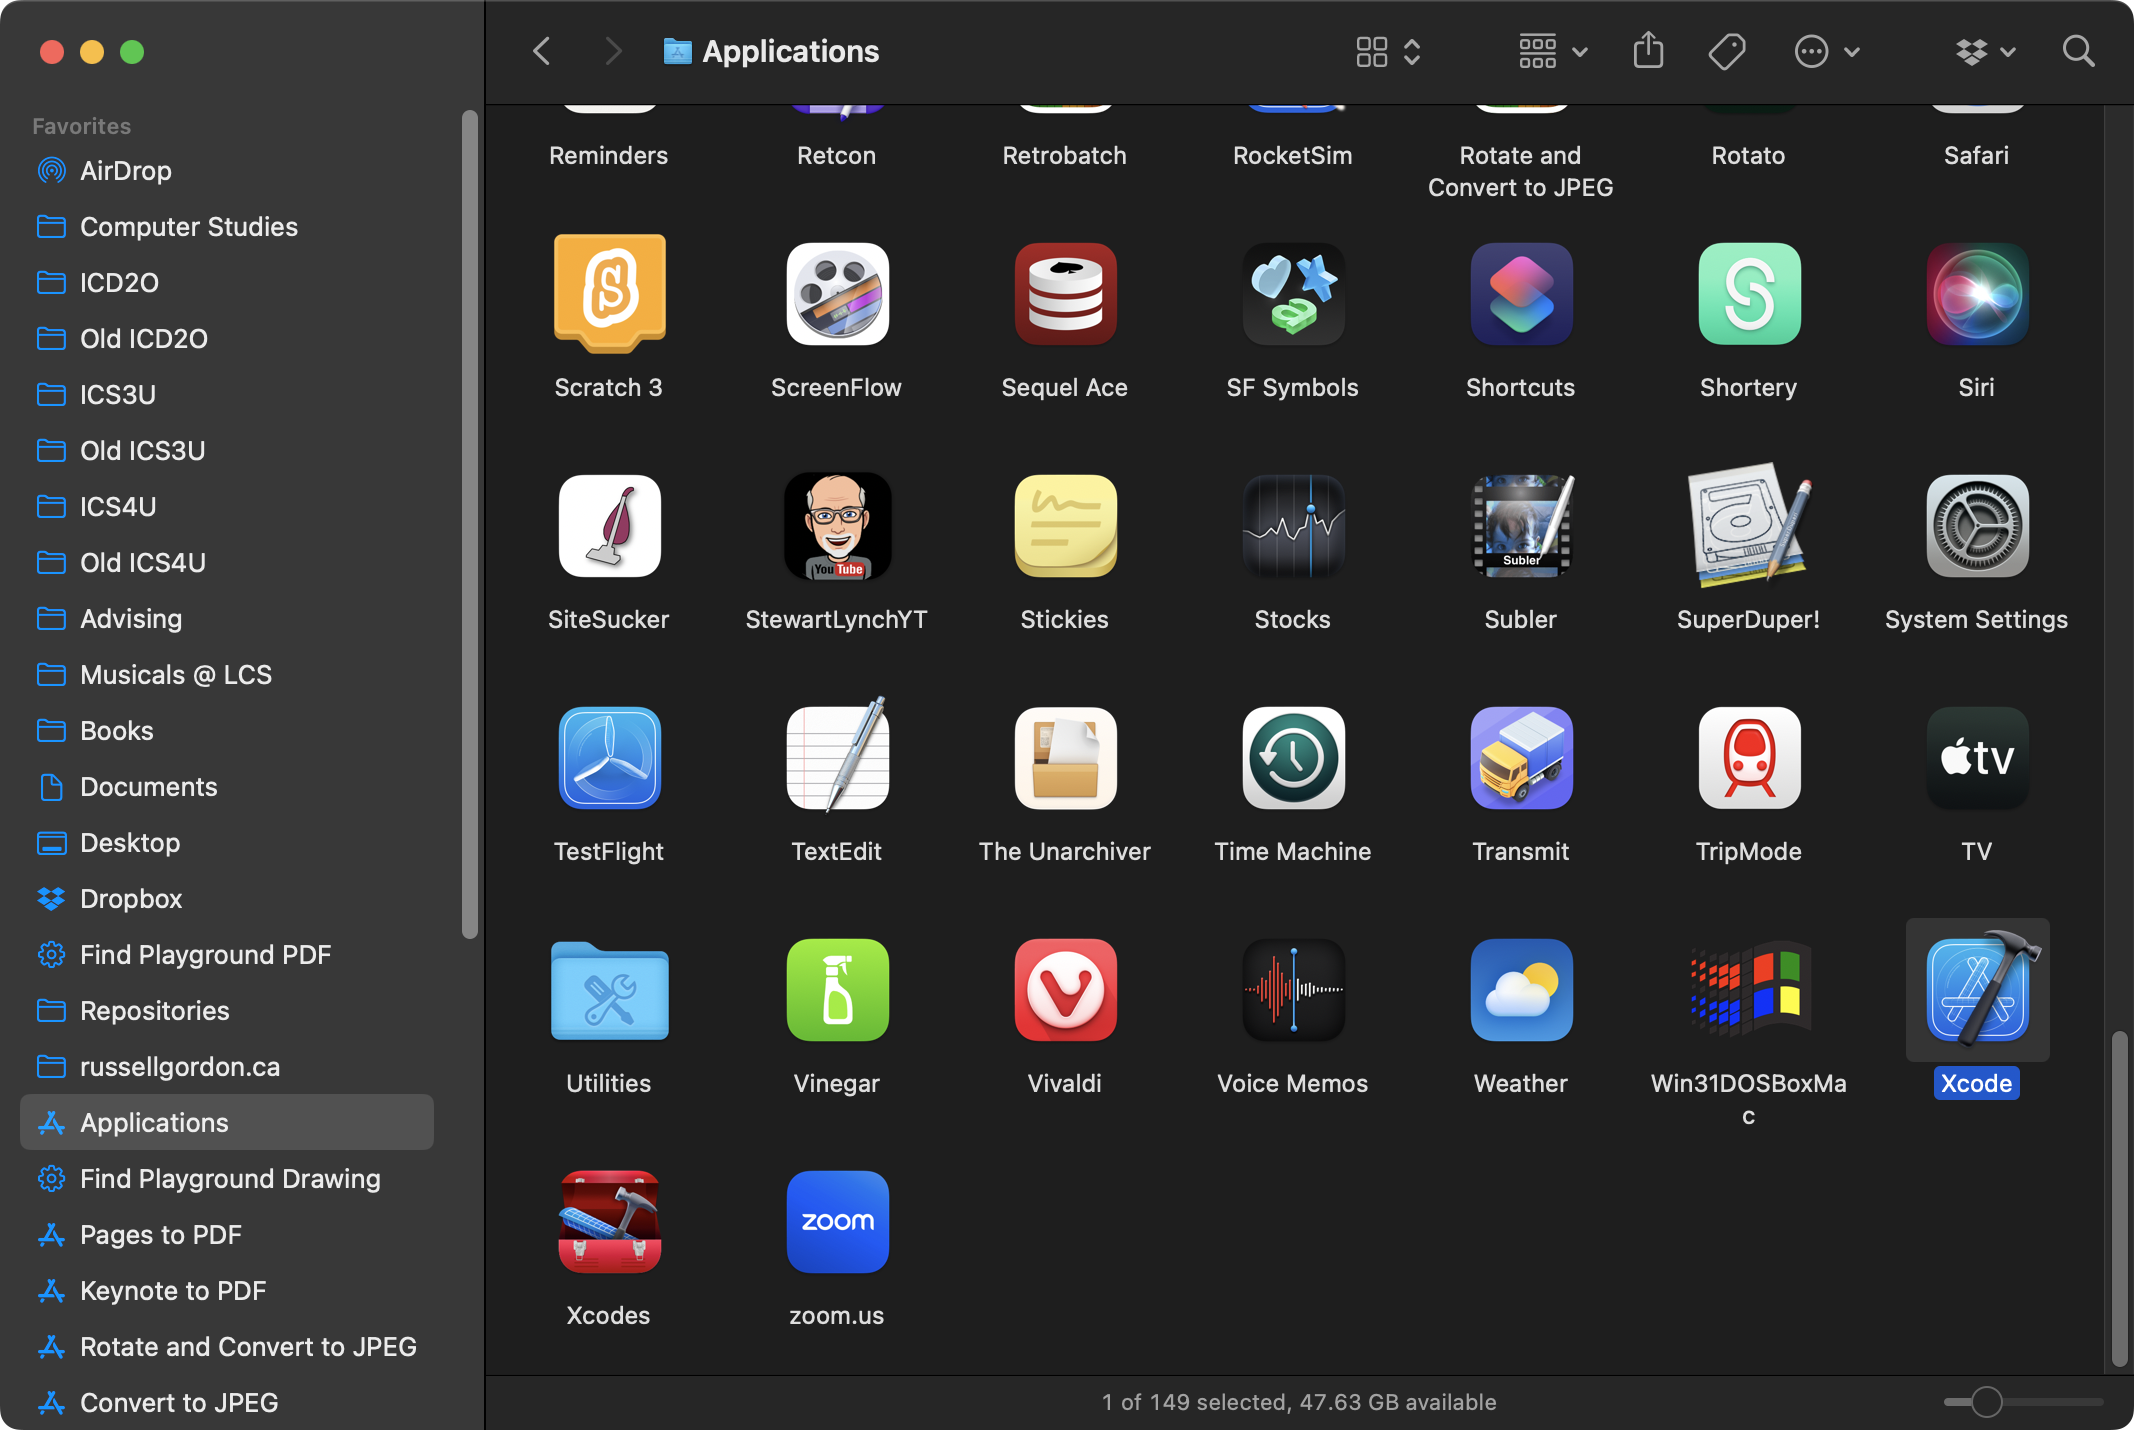Image resolution: width=2134 pixels, height=1430 pixels.
Task: Open the Dropbox toolbar dropdown
Action: point(1984,51)
